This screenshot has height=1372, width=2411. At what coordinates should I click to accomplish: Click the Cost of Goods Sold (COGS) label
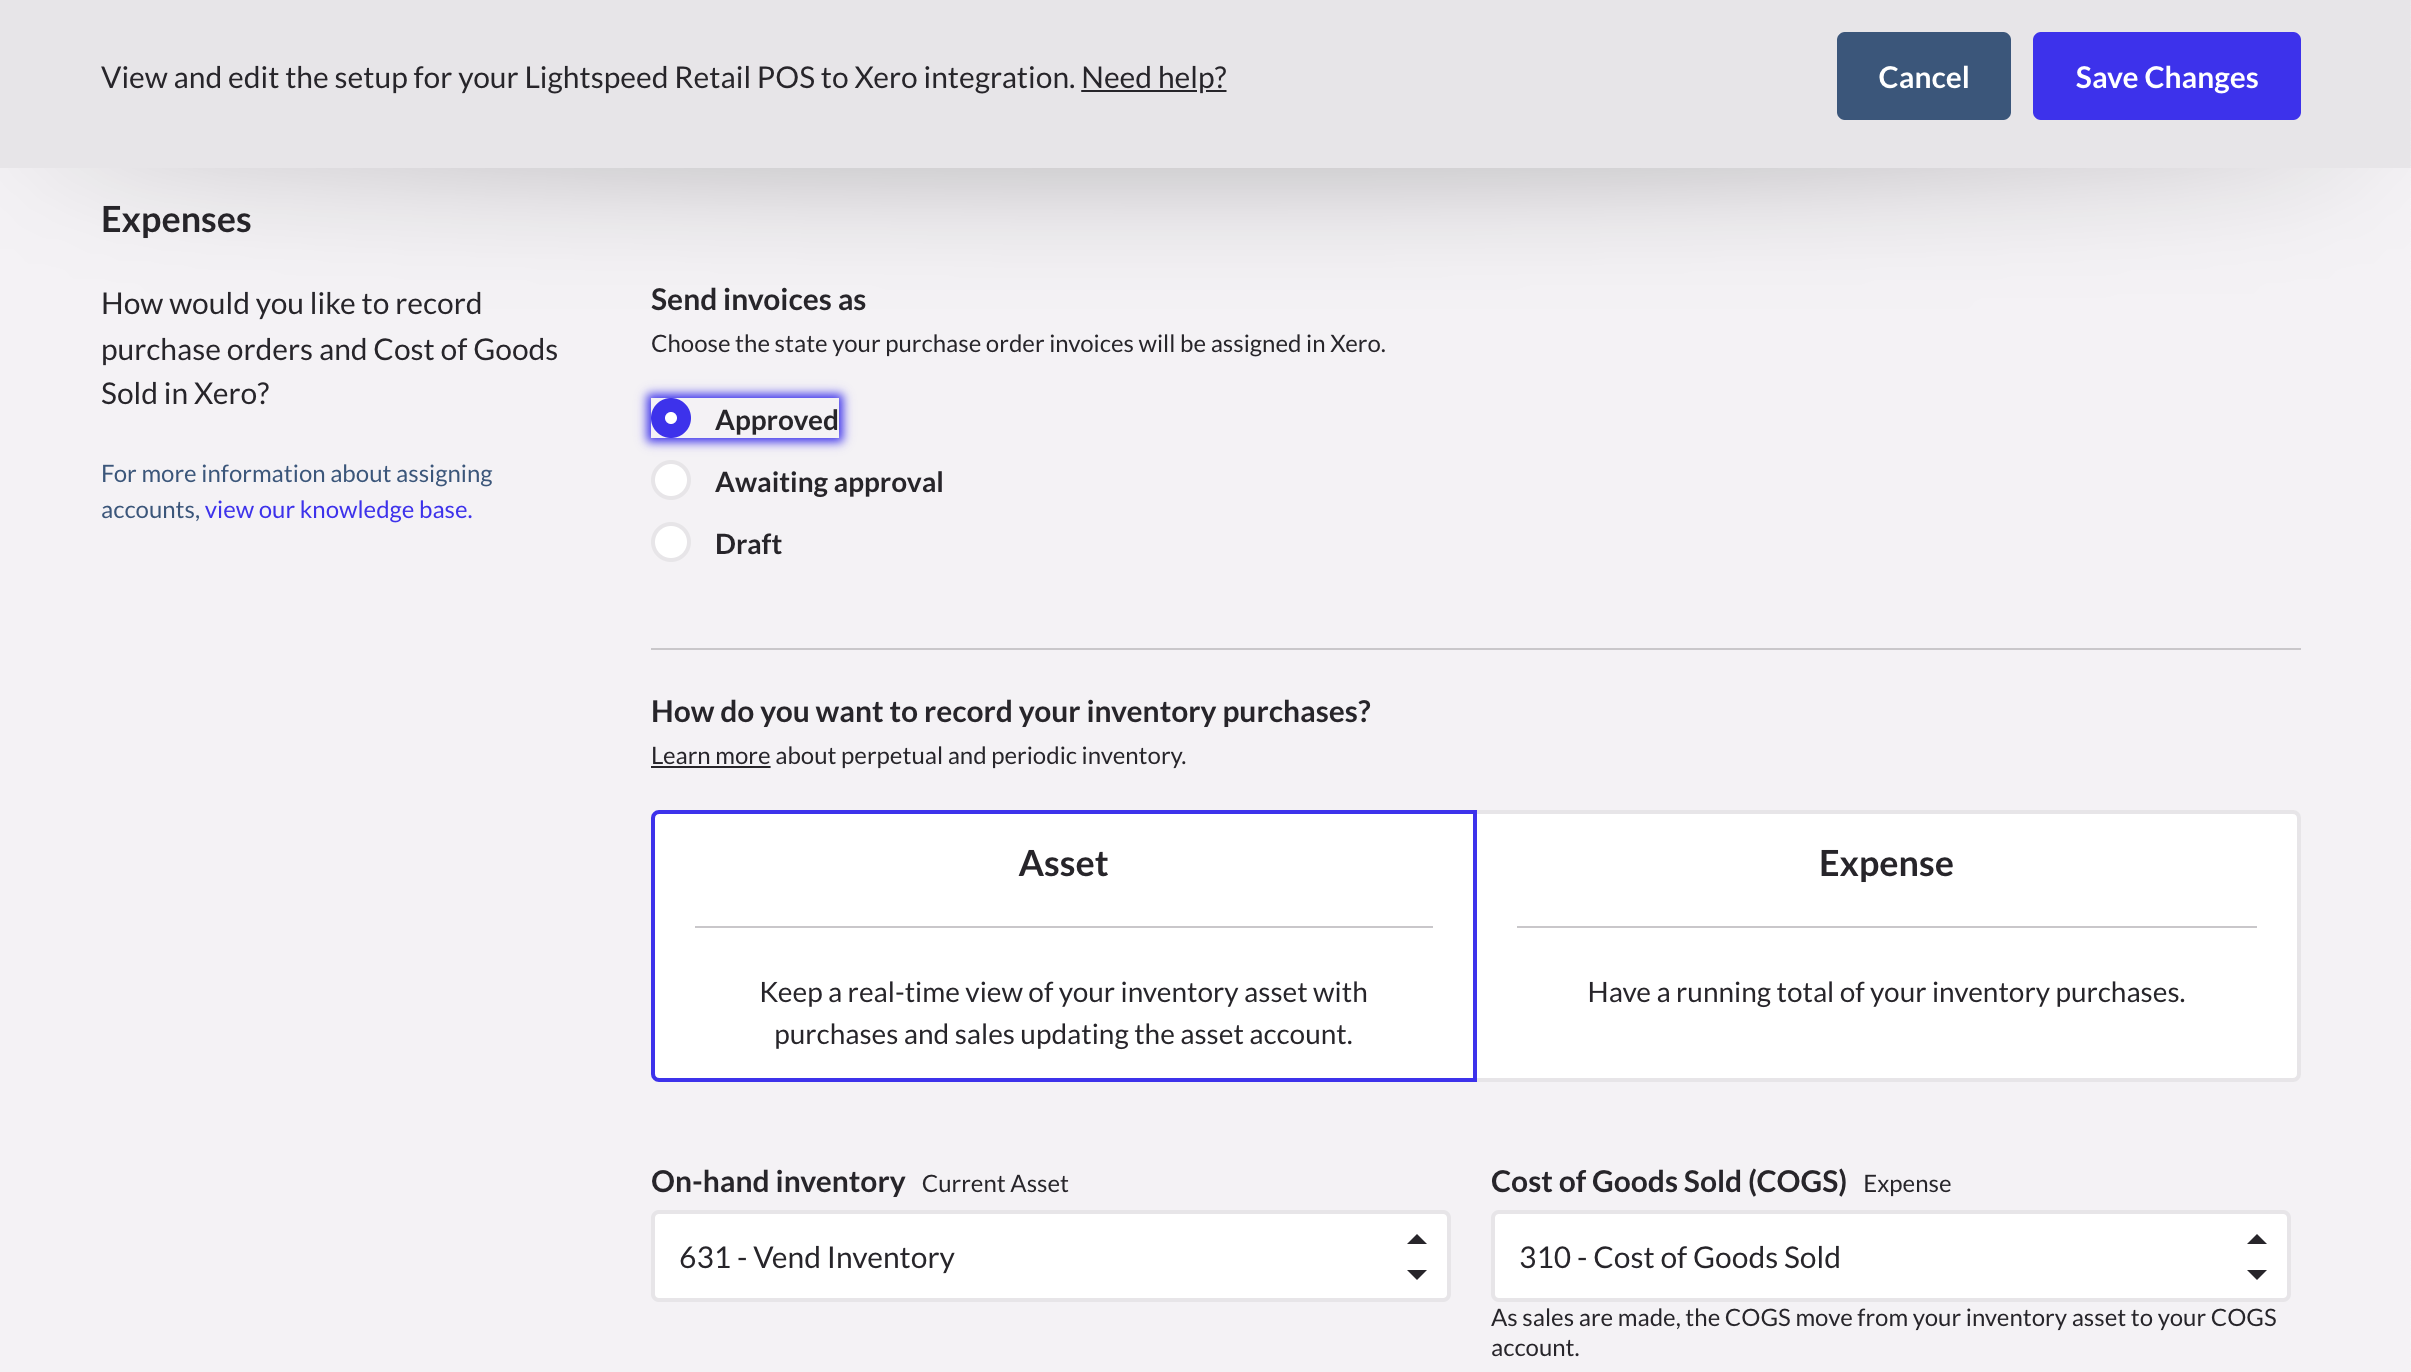click(1668, 1181)
